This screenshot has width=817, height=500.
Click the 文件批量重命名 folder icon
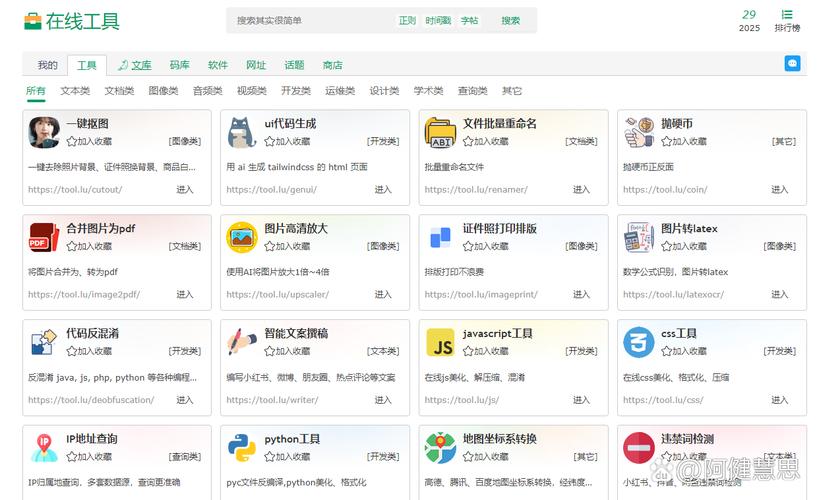(440, 132)
